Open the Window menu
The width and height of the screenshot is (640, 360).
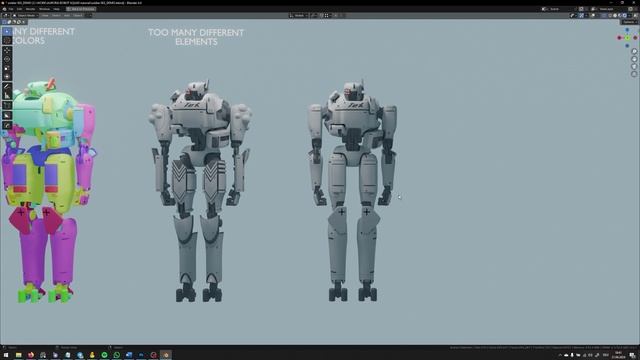[x=44, y=9]
